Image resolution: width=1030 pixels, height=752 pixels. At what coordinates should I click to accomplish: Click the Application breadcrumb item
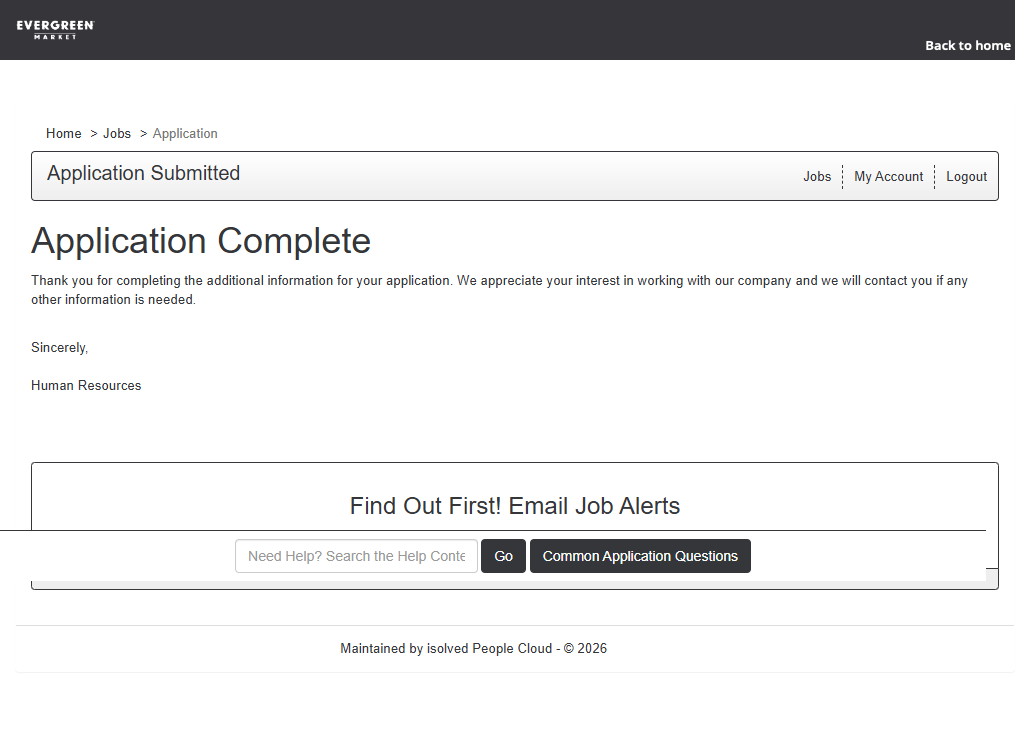(185, 133)
